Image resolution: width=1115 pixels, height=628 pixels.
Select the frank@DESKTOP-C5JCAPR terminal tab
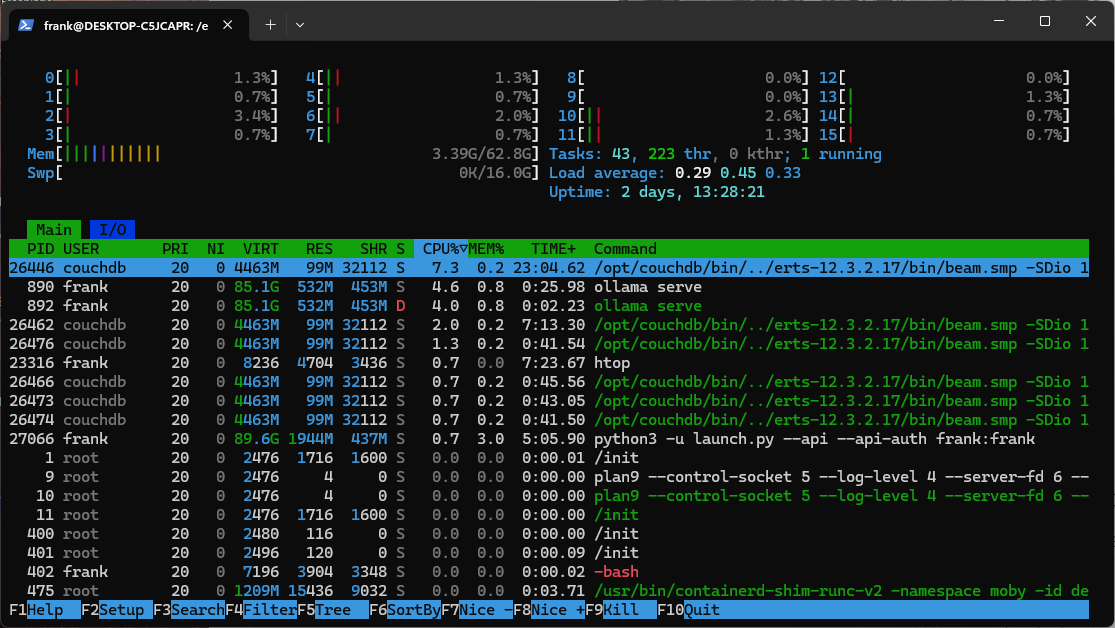(x=125, y=25)
